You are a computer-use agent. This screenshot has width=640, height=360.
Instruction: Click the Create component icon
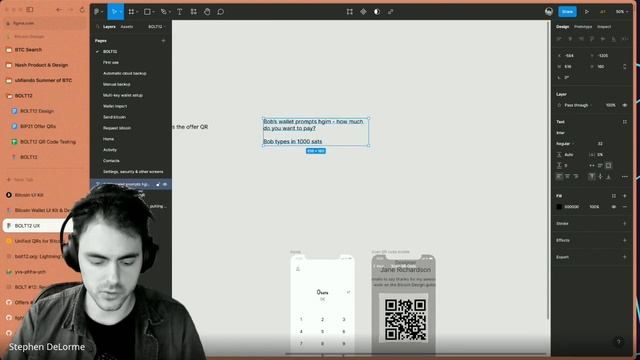click(363, 12)
